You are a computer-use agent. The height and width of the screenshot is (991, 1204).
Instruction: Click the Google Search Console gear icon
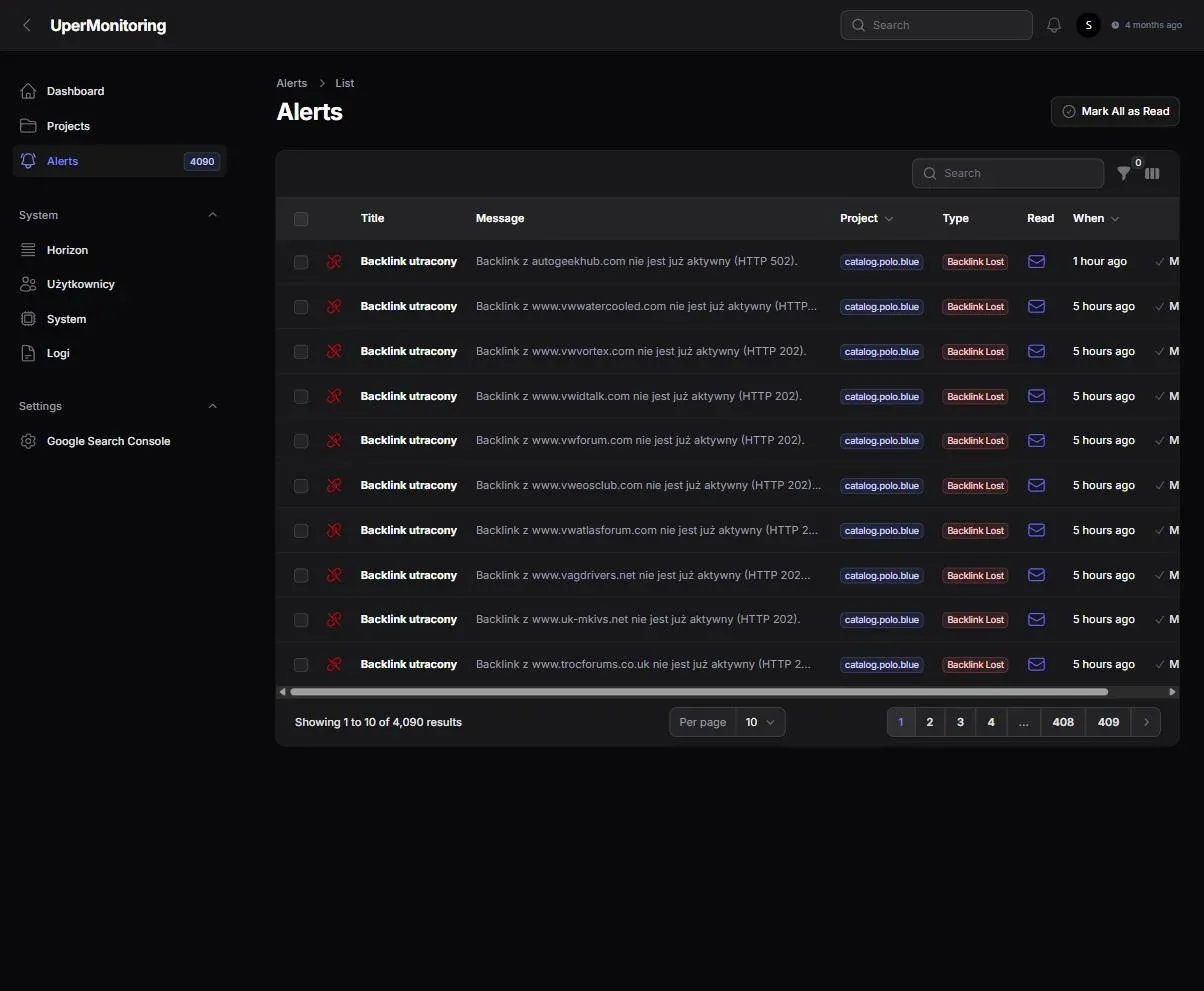pyautogui.click(x=28, y=441)
